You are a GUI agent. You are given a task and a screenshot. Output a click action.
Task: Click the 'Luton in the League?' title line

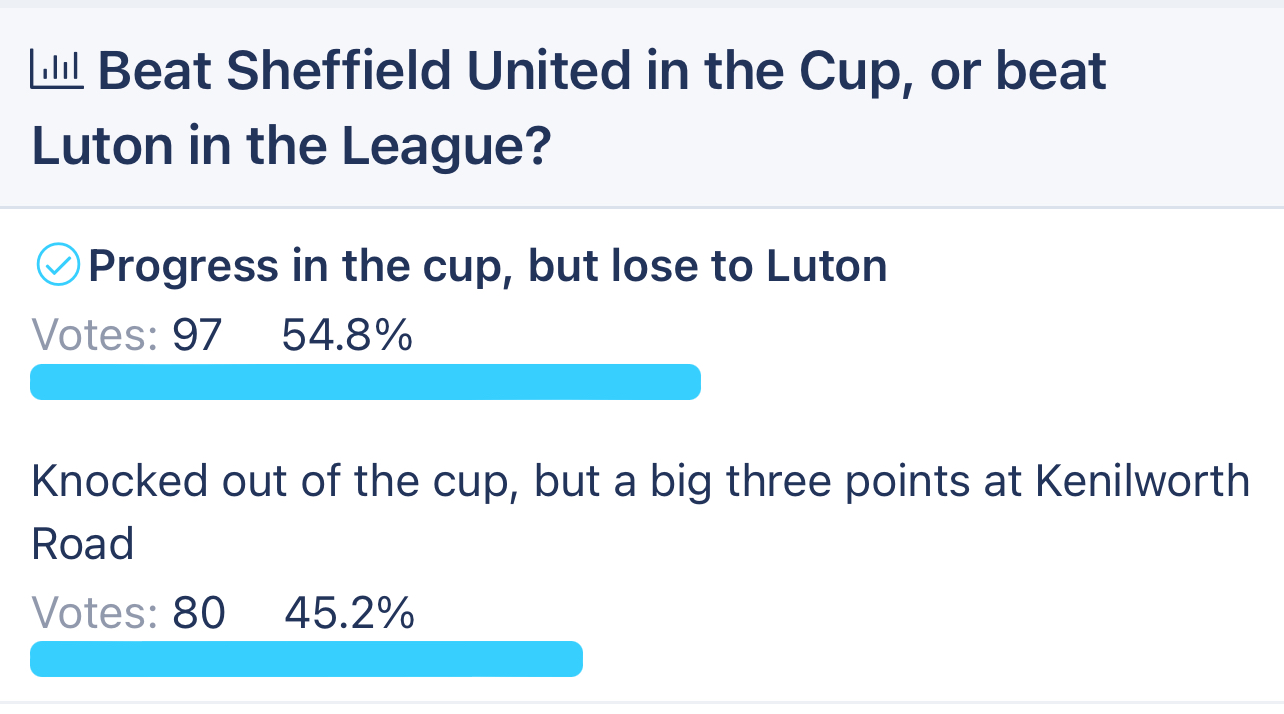(x=291, y=147)
